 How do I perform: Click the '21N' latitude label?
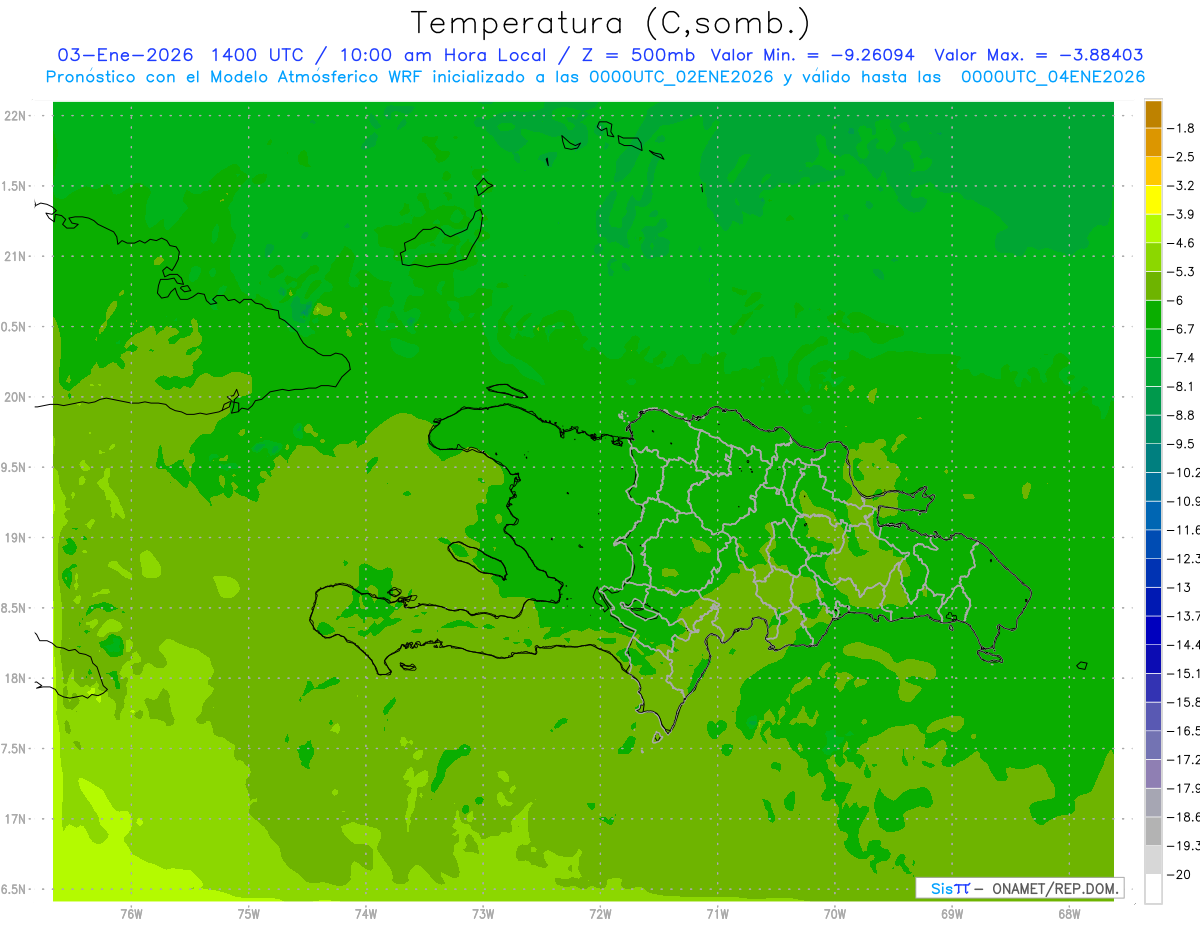point(16,256)
